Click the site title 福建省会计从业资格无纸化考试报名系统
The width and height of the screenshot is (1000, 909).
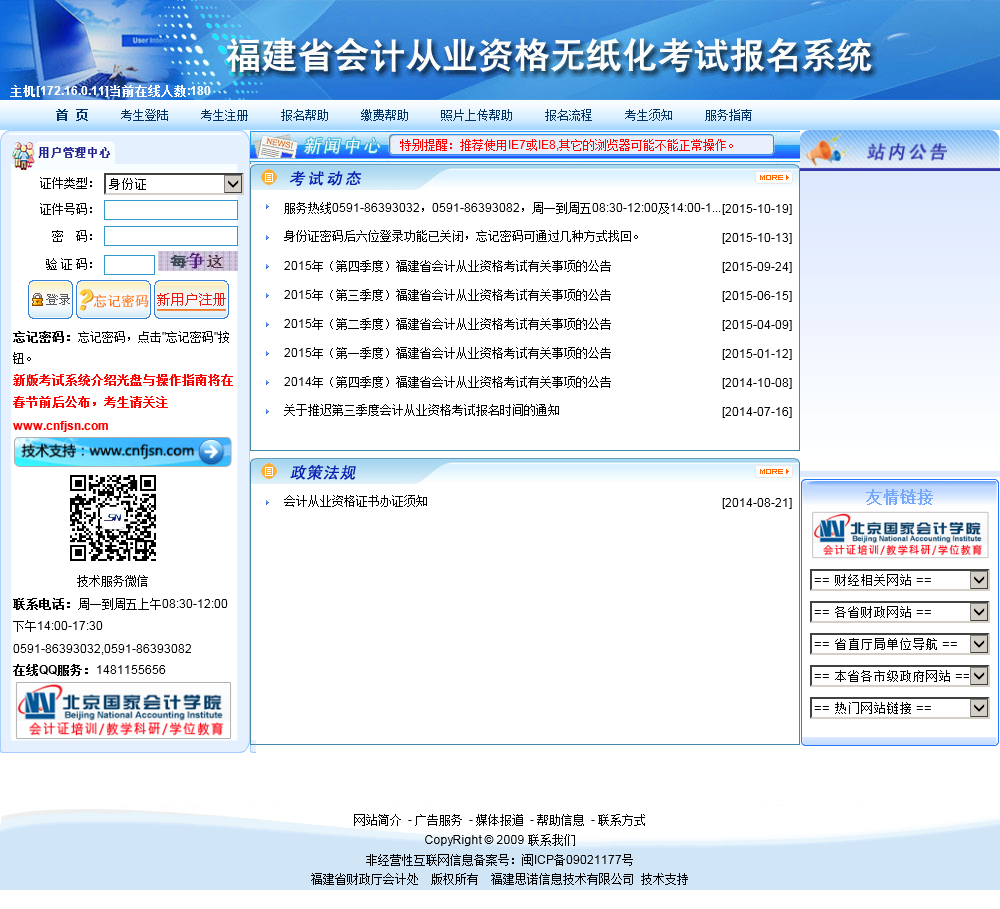[x=549, y=55]
